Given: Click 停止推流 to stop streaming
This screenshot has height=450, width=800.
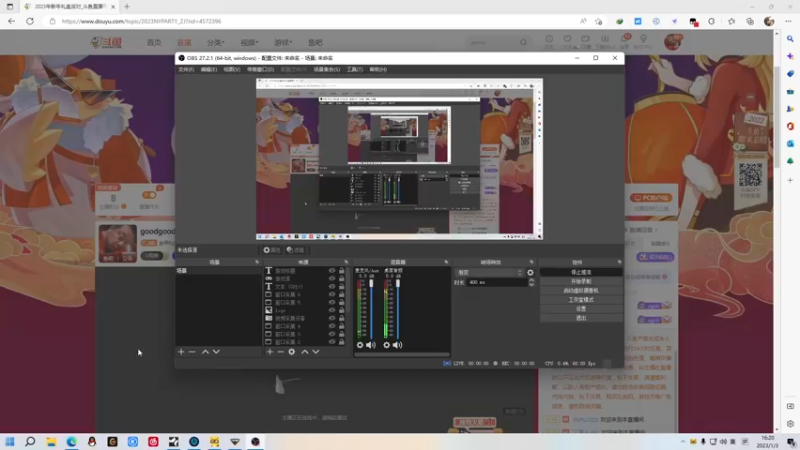Looking at the screenshot, I should (x=581, y=272).
